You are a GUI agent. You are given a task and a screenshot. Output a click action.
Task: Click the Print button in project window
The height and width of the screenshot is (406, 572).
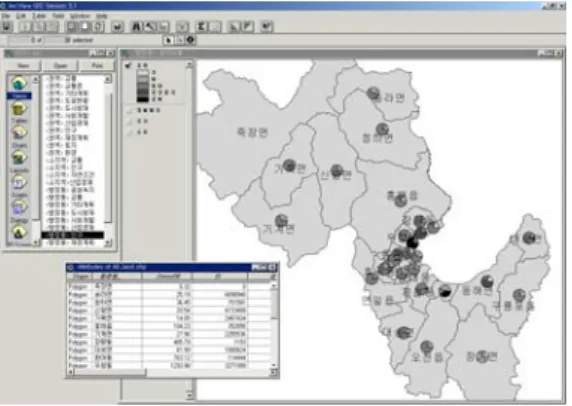coord(97,65)
